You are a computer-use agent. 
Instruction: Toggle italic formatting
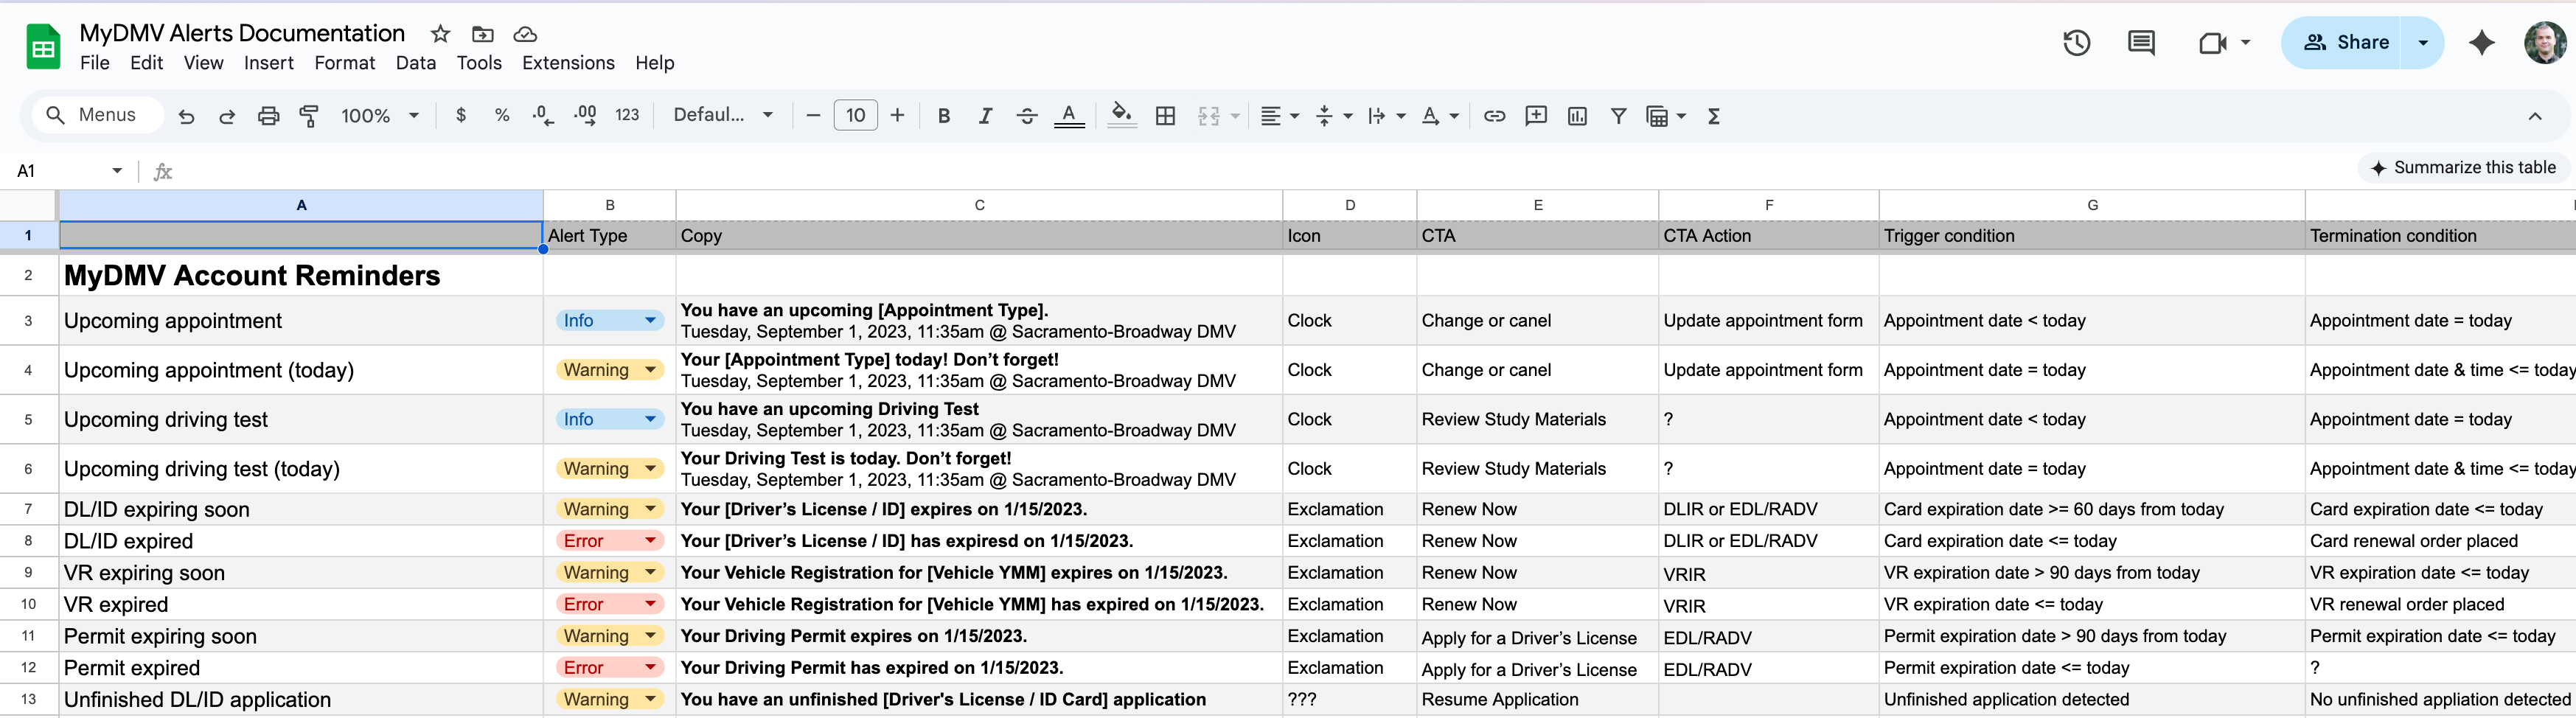pos(985,116)
